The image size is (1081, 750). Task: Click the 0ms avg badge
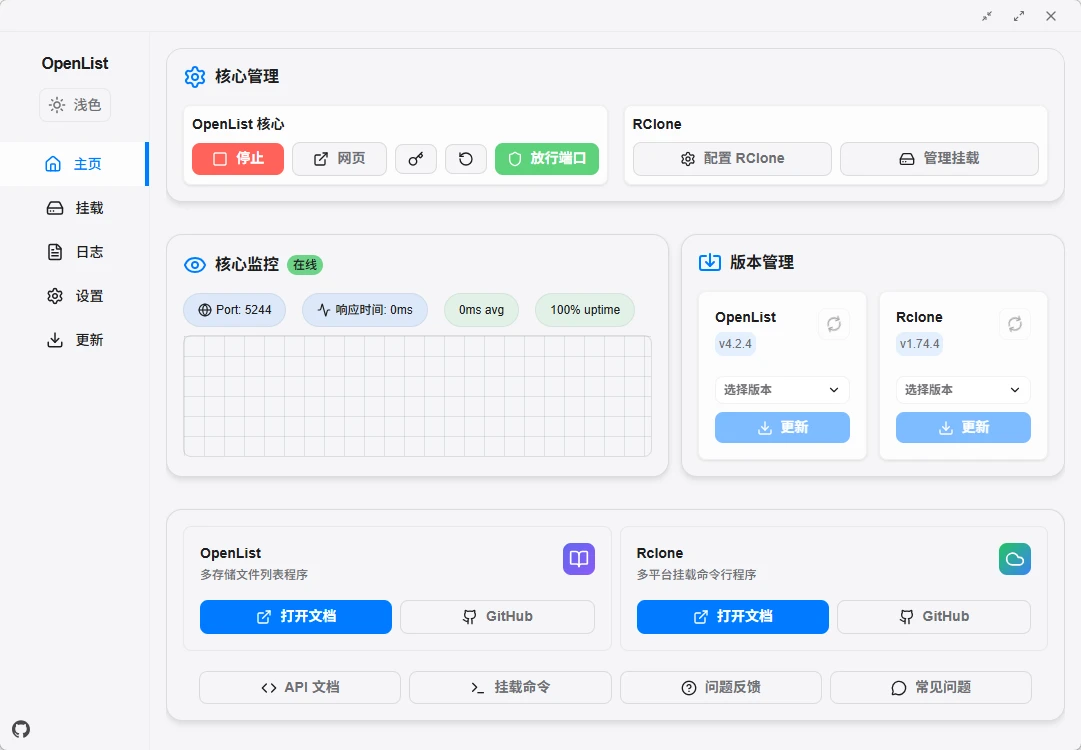(481, 310)
